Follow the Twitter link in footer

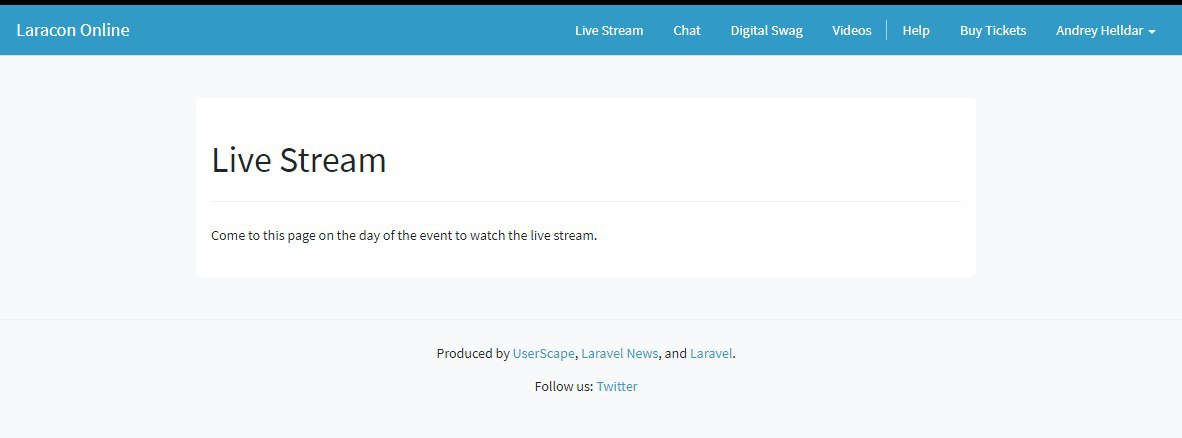tap(617, 386)
